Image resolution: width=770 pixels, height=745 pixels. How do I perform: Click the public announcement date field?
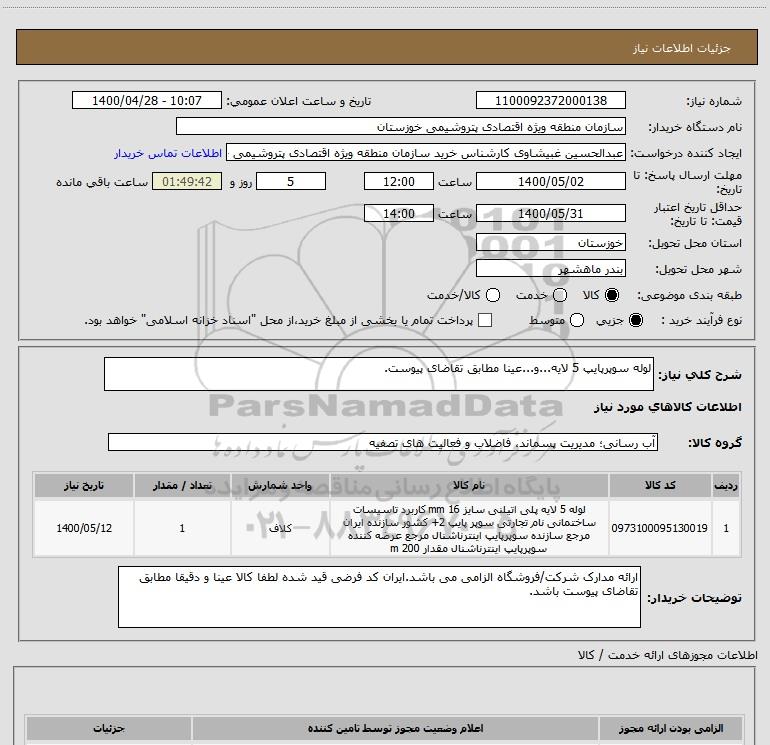[147, 100]
